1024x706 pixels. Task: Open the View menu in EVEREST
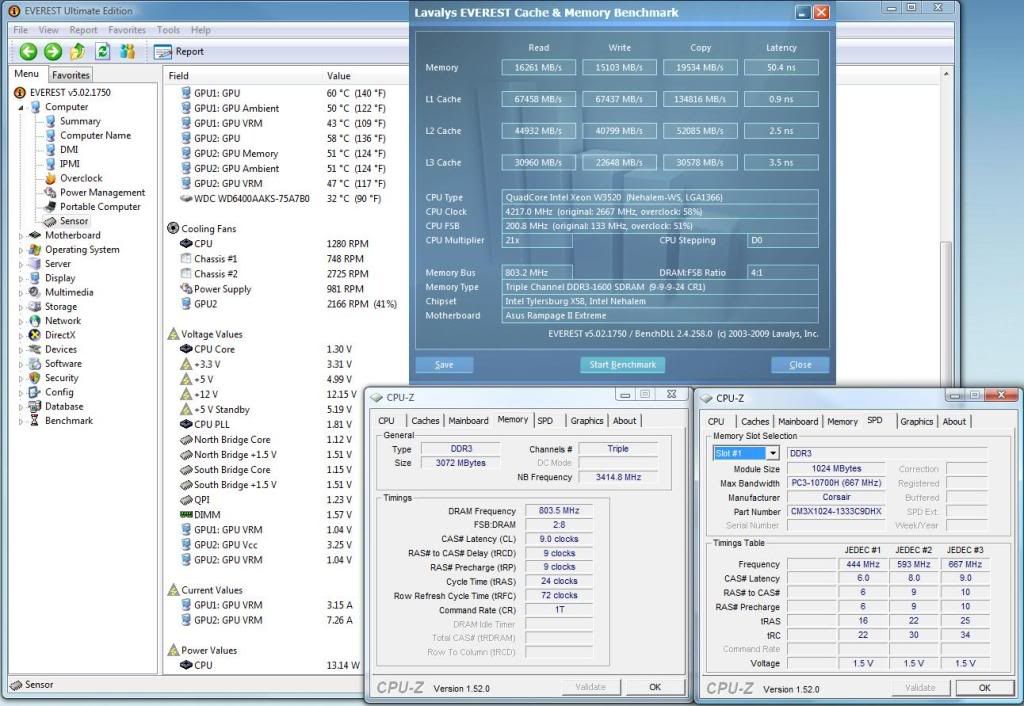[48, 30]
